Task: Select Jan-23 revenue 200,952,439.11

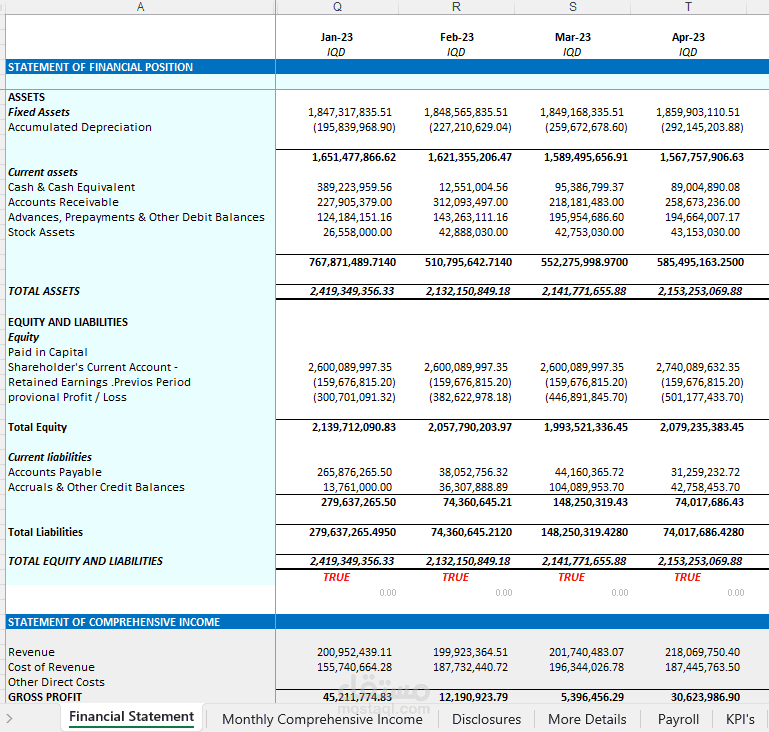Action: (354, 652)
